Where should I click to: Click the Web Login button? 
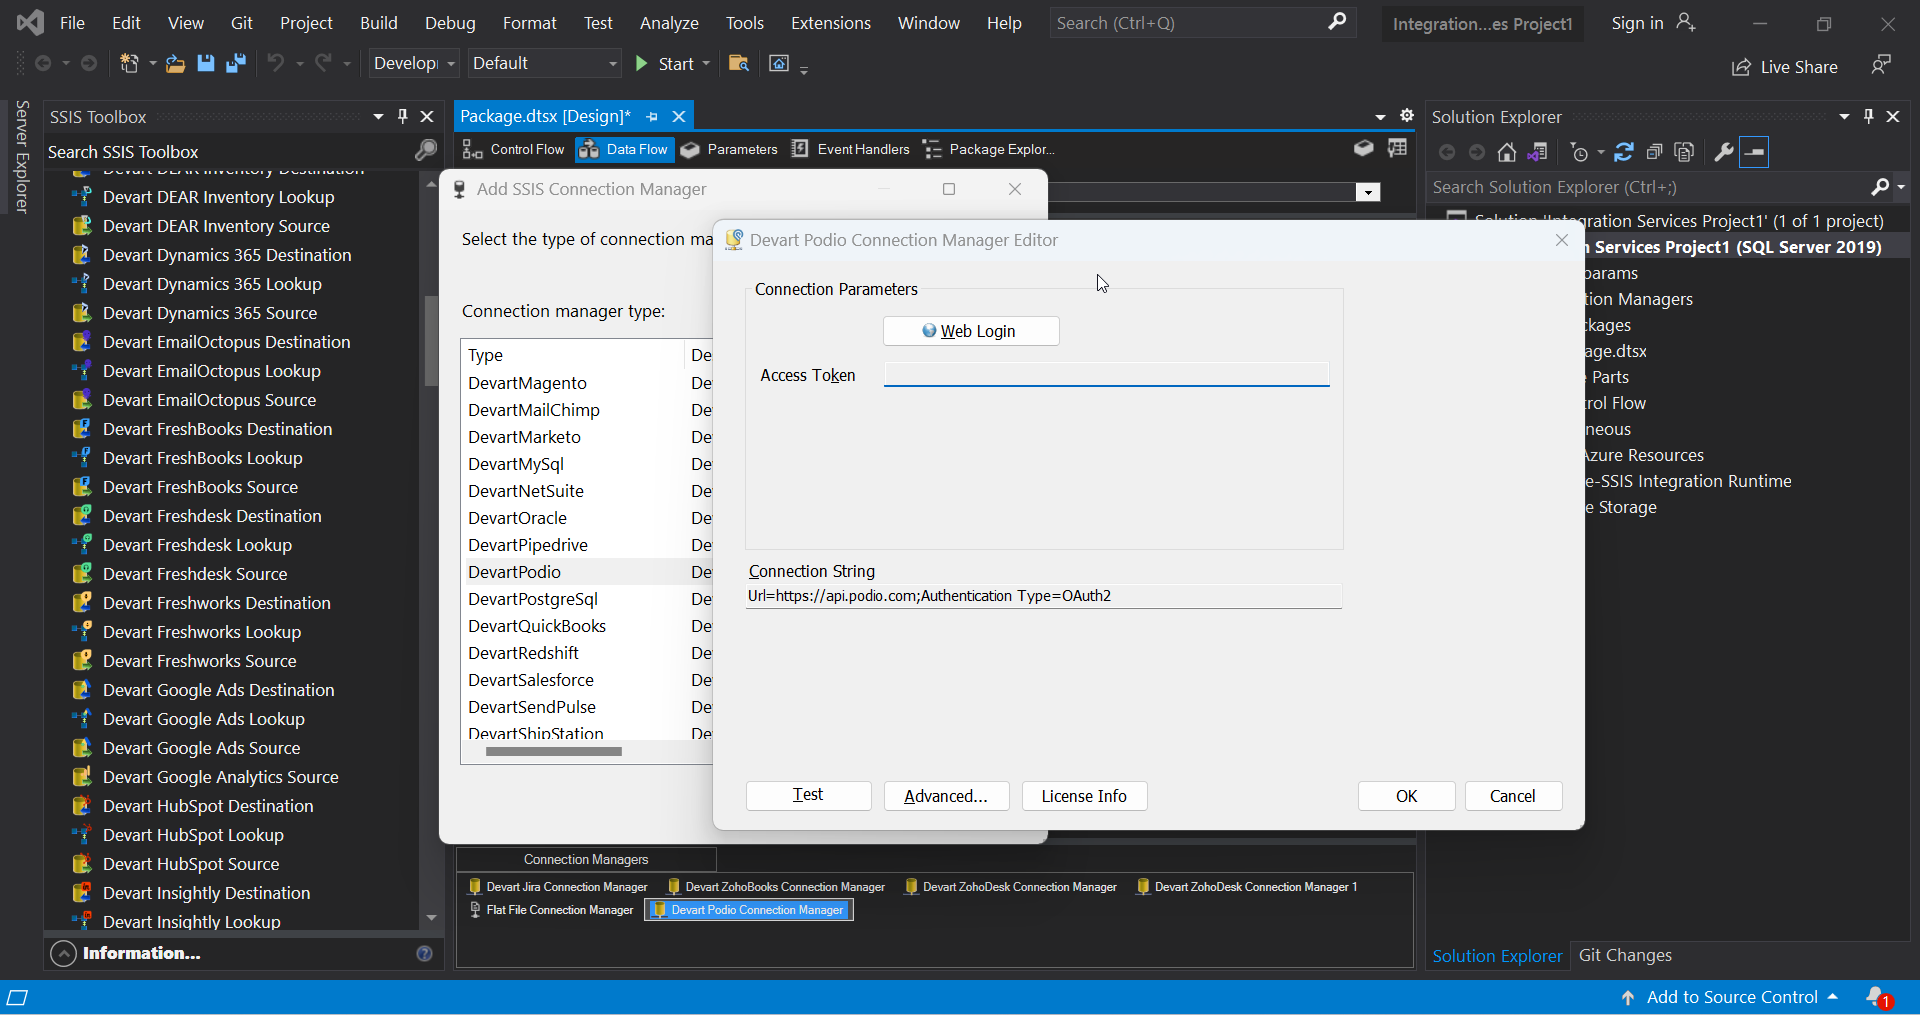[x=969, y=331]
